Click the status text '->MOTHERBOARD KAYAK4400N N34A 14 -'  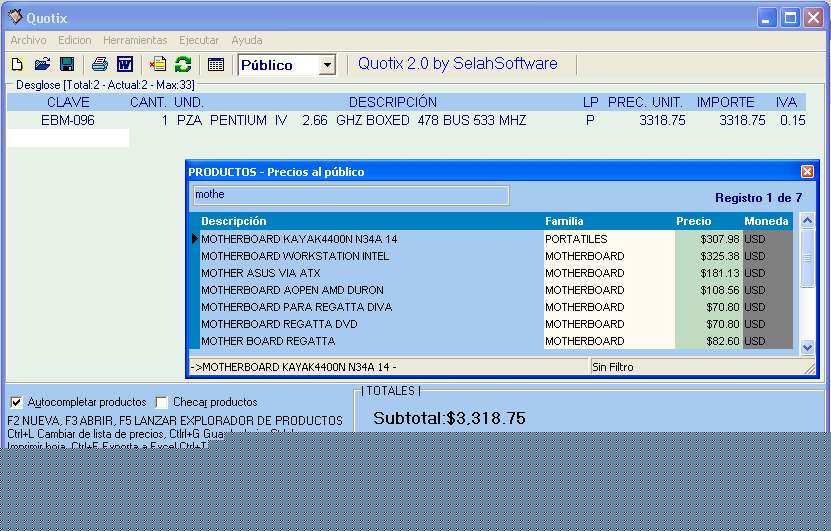tap(294, 367)
